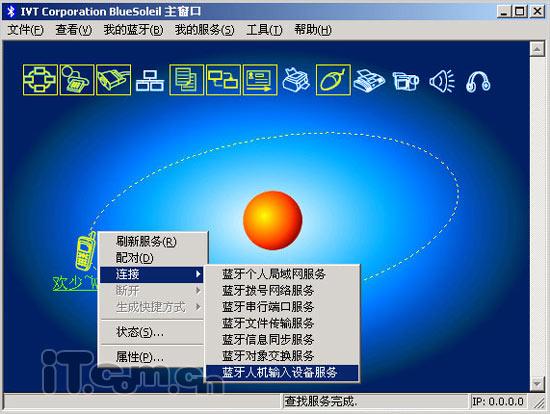Minimize the BlueSoleil window
The width and height of the screenshot is (550, 414).
[504, 12]
